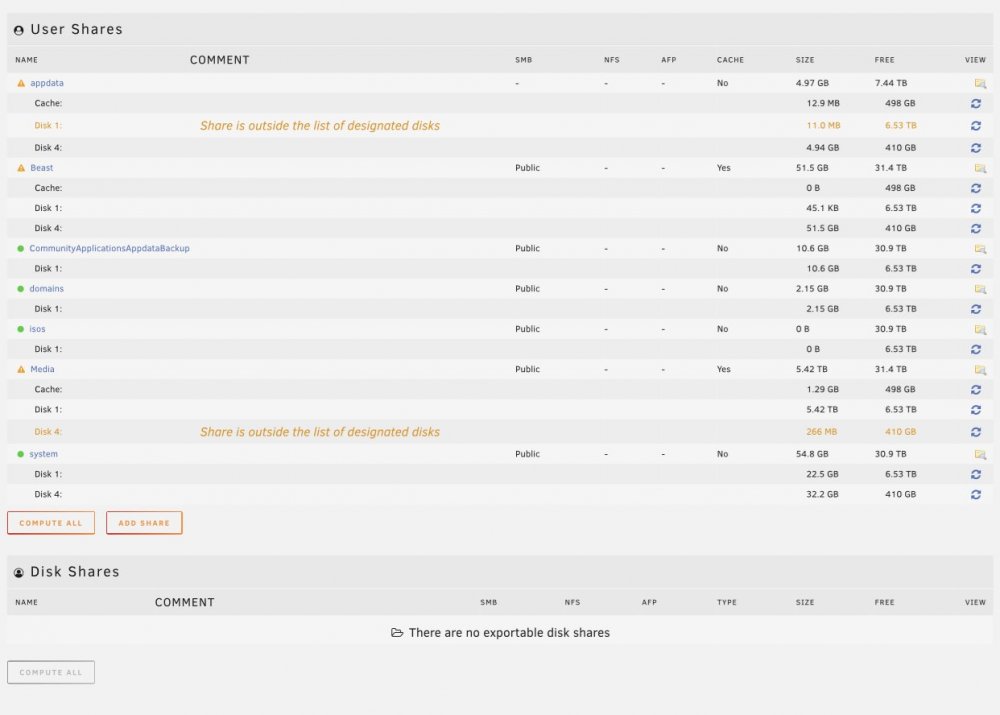This screenshot has height=715, width=1000.
Task: Click greyed Compute All under Disk Shares
Action: click(51, 672)
